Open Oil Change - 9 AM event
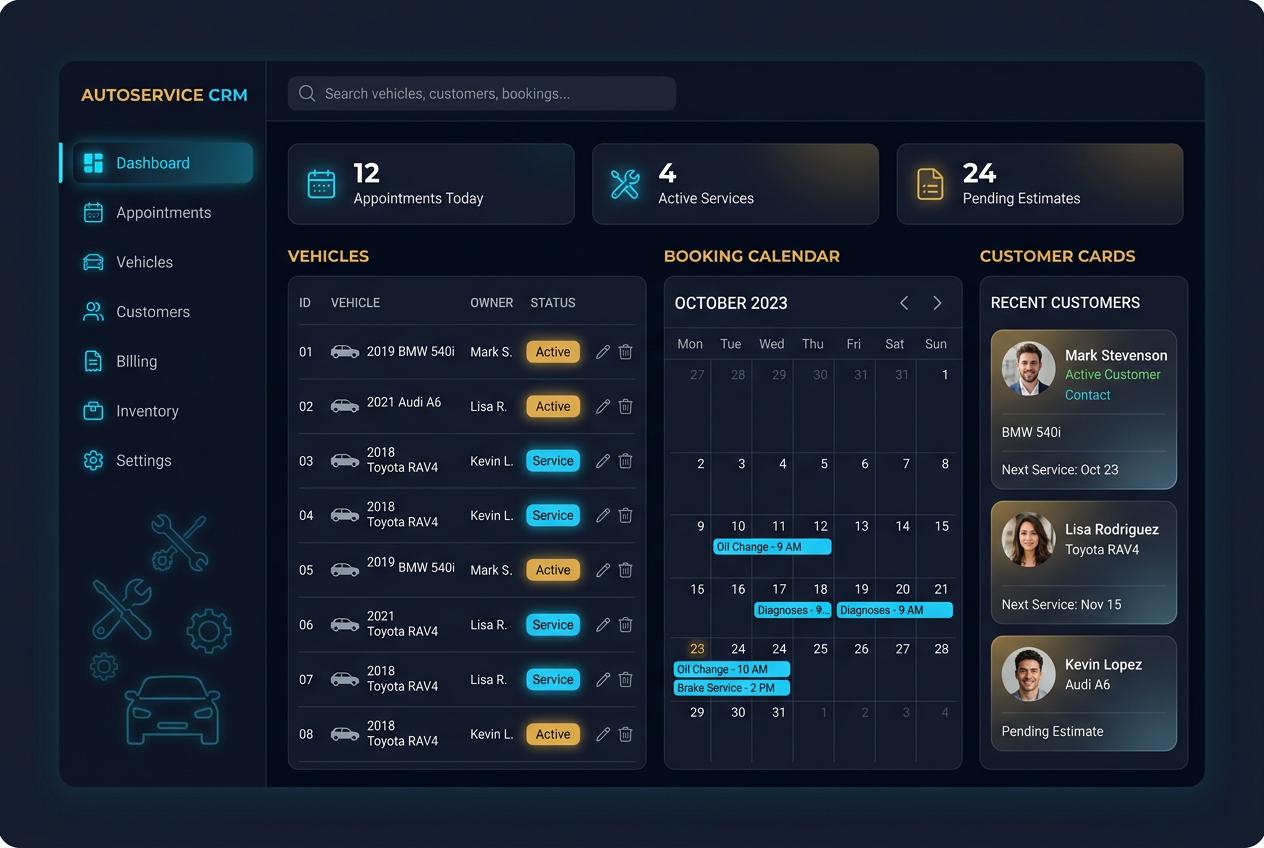 772,547
